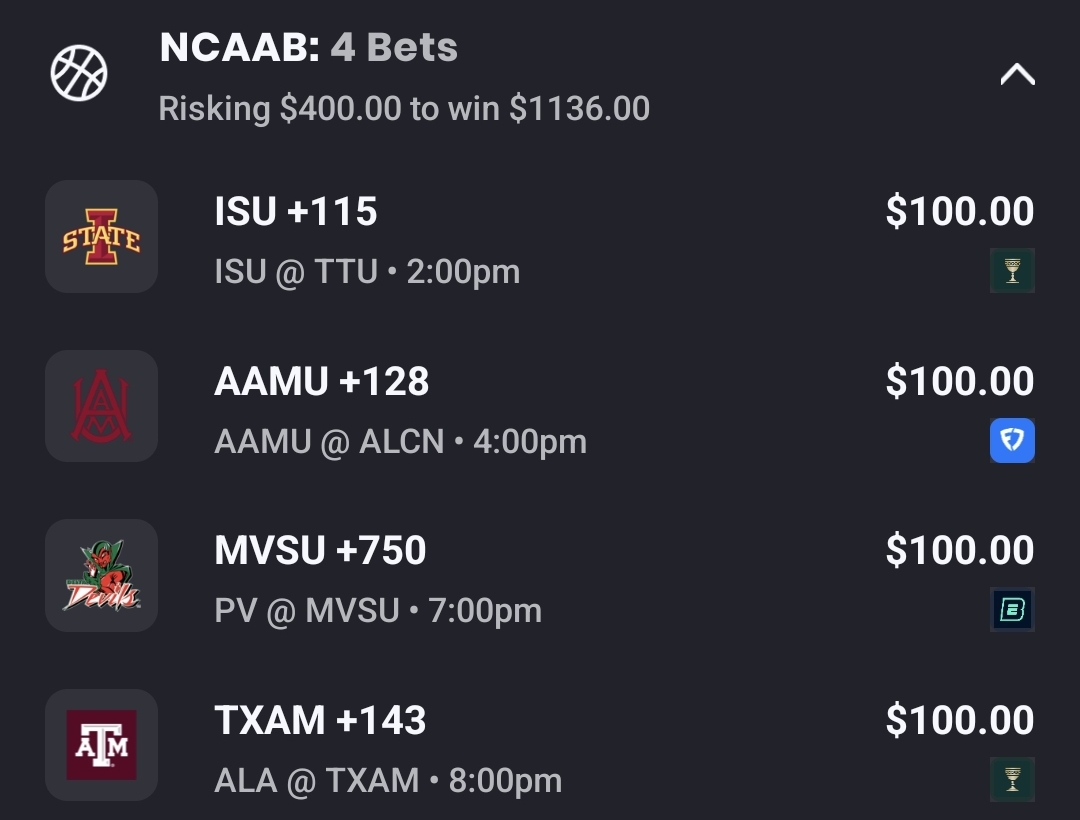This screenshot has height=820, width=1080.
Task: Tap the basketball sport icon
Action: [79, 73]
